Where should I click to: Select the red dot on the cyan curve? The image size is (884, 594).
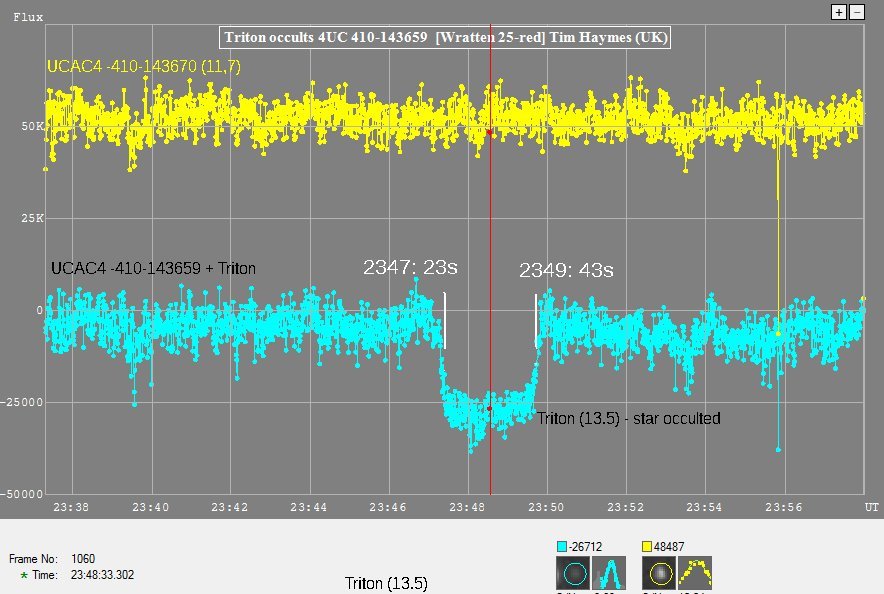pyautogui.click(x=489, y=409)
